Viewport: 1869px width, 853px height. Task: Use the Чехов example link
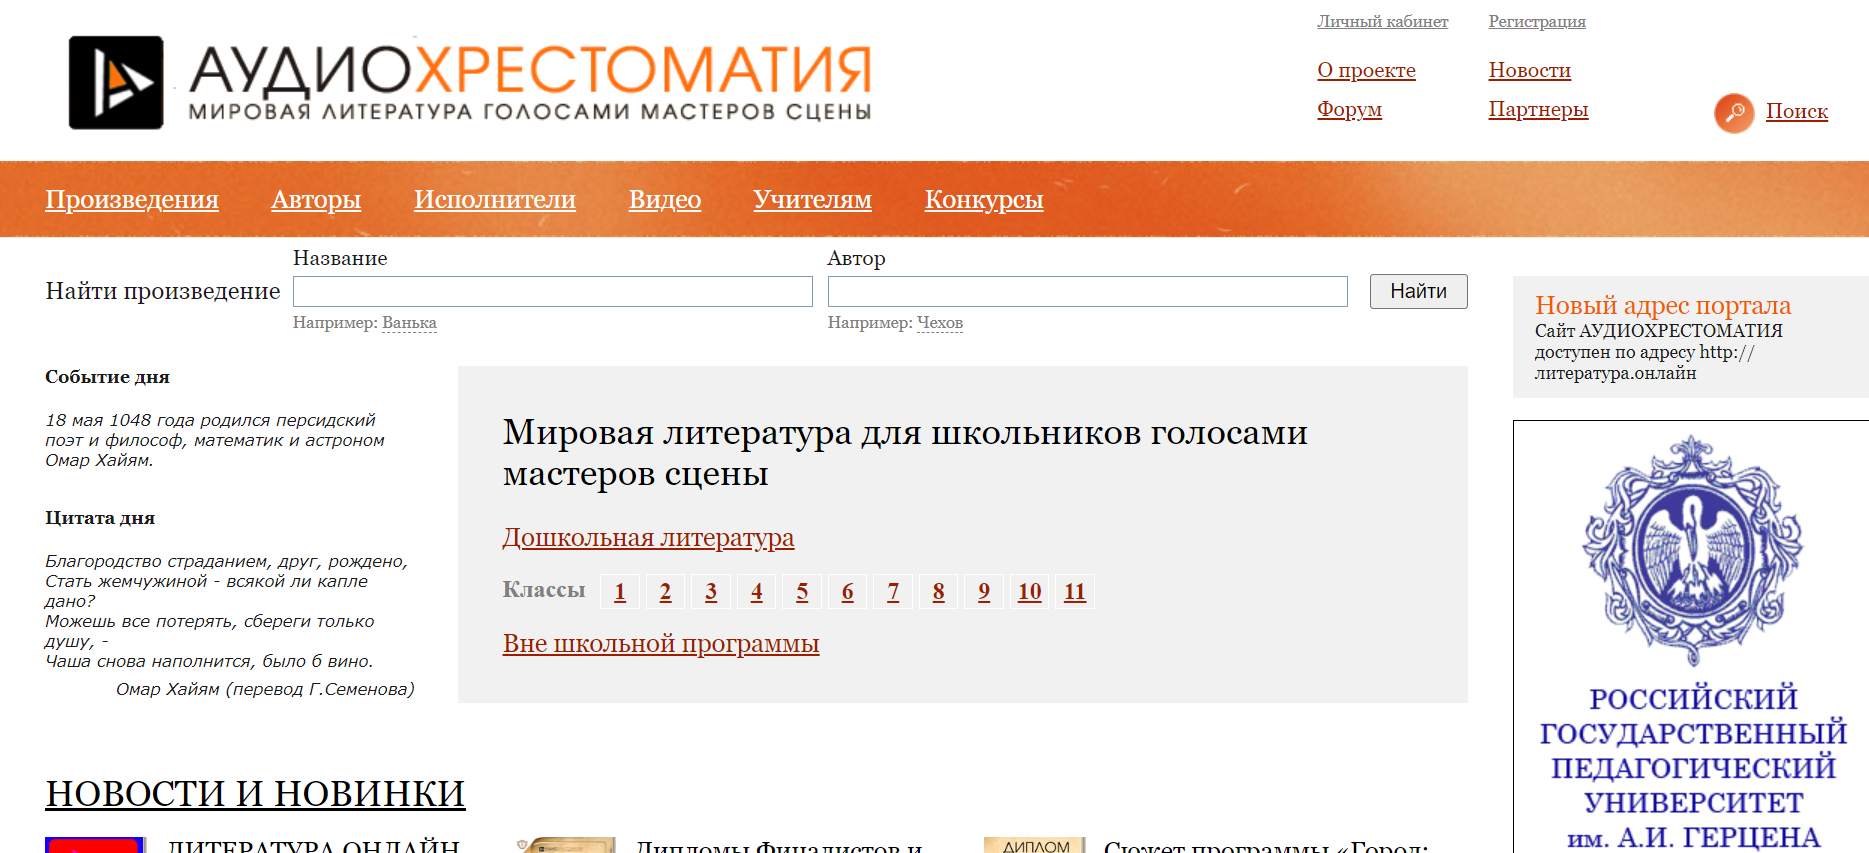(x=940, y=323)
